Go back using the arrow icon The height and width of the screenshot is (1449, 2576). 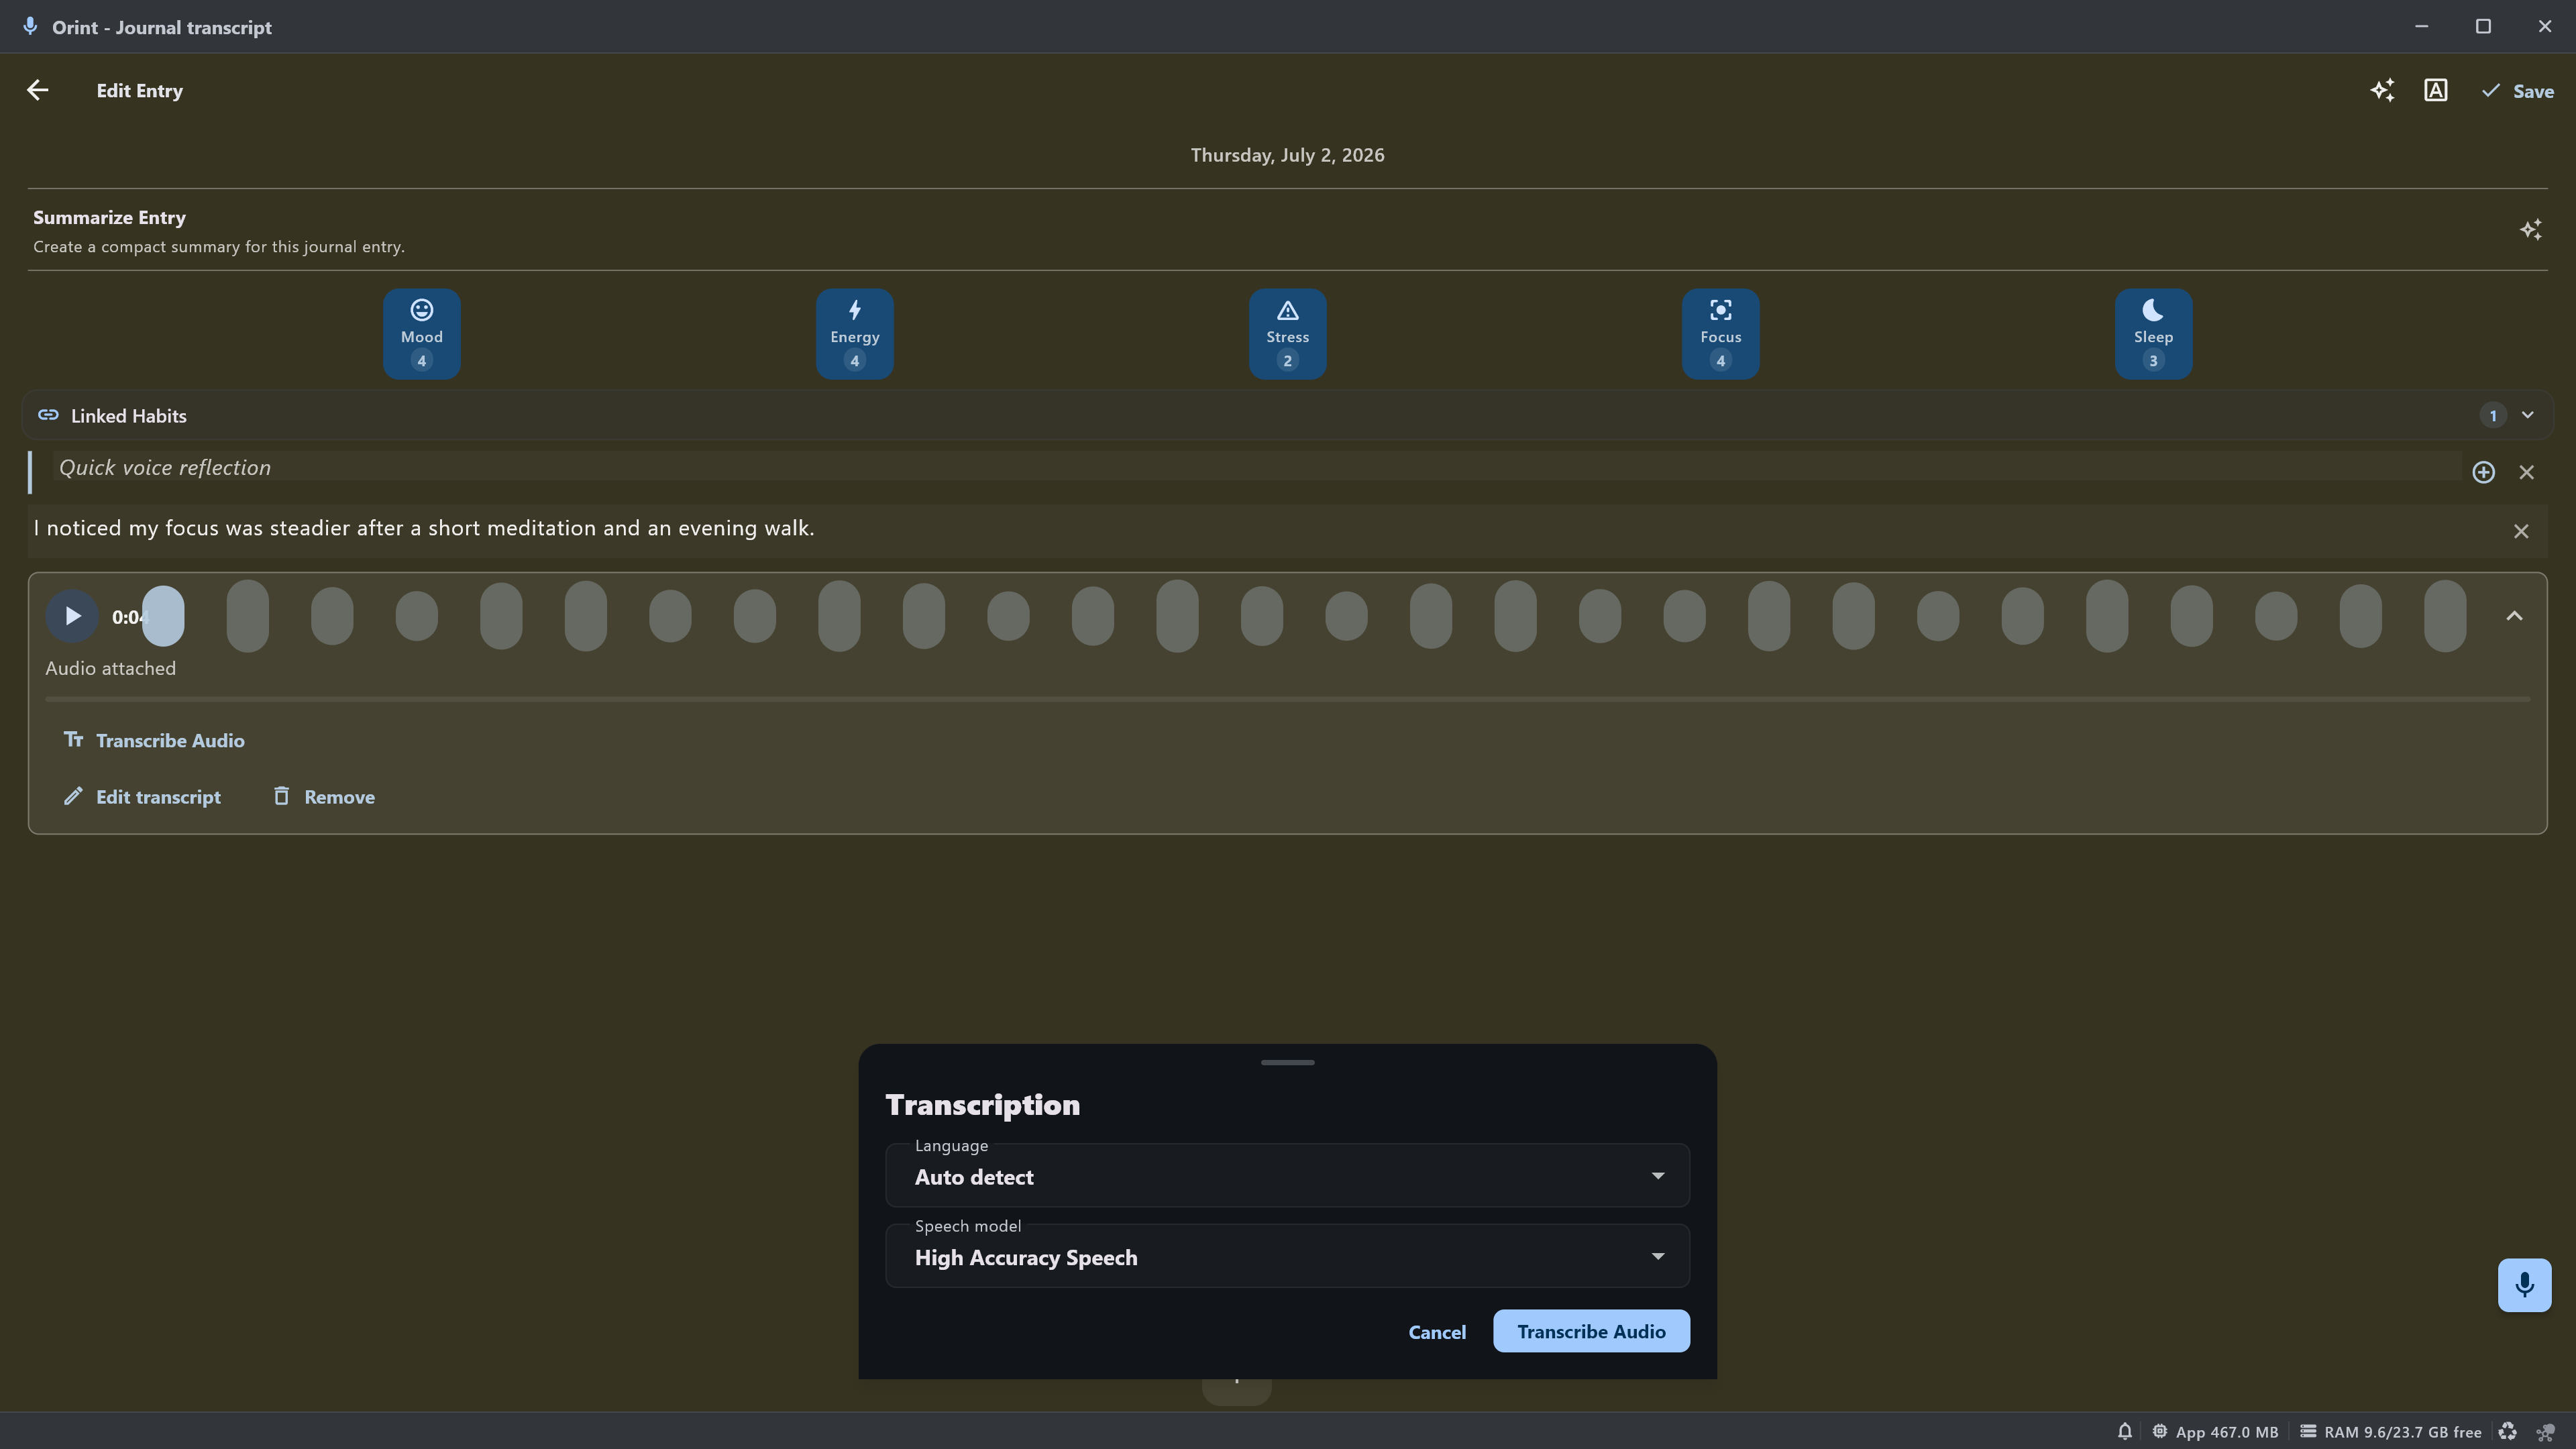point(37,90)
